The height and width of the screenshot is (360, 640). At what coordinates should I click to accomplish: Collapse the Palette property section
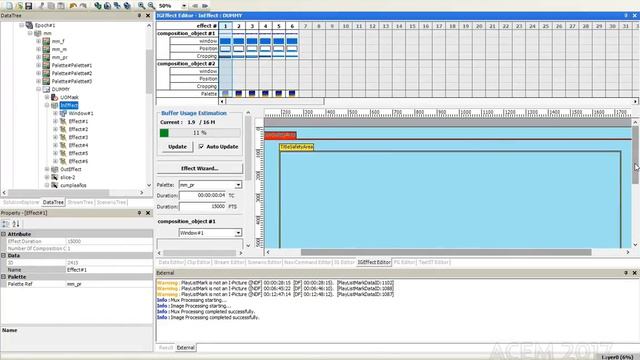(4, 277)
